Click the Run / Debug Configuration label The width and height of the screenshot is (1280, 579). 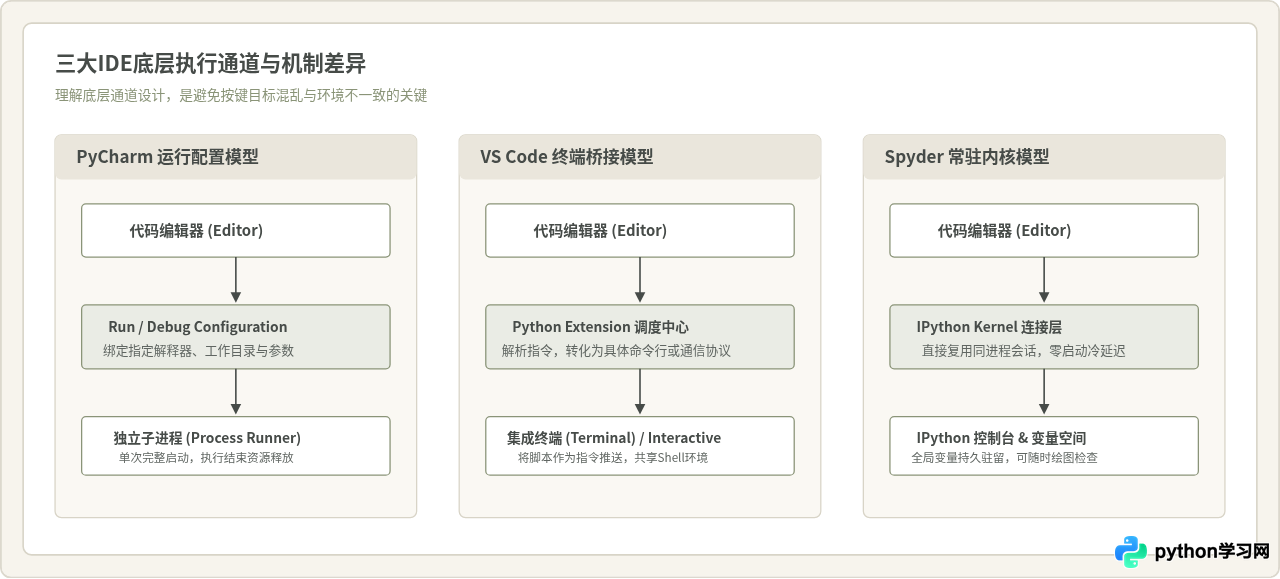click(198, 327)
